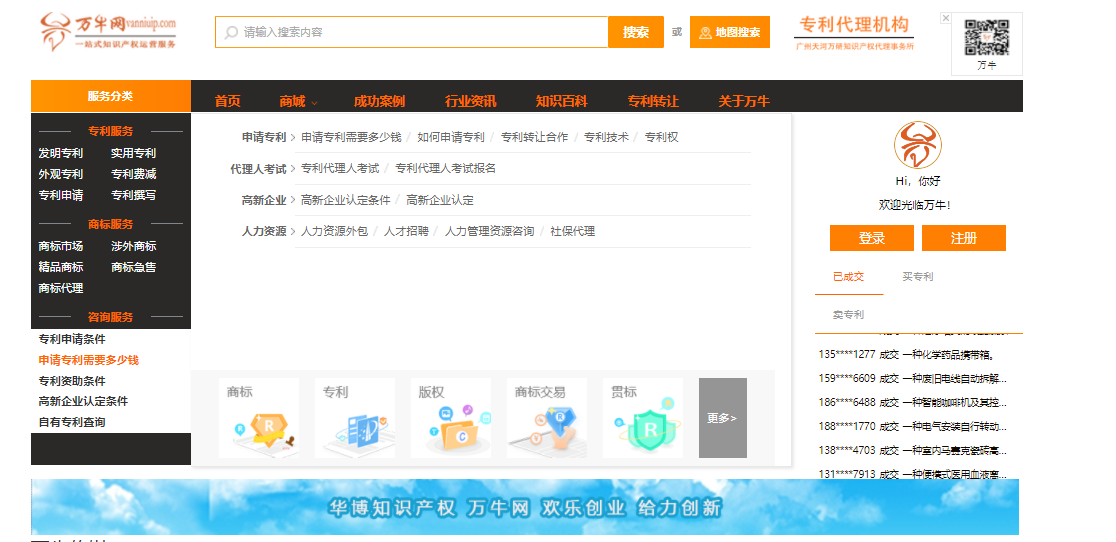Close the QR code popup
Screen dimensions: 1116x542
pyautogui.click(x=945, y=18)
